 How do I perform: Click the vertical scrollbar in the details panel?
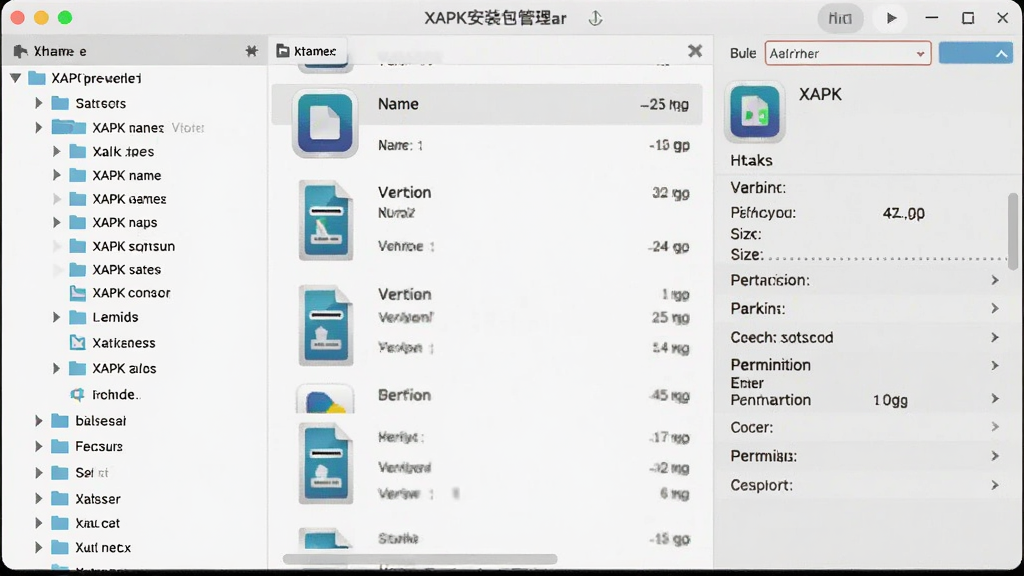click(x=1013, y=231)
